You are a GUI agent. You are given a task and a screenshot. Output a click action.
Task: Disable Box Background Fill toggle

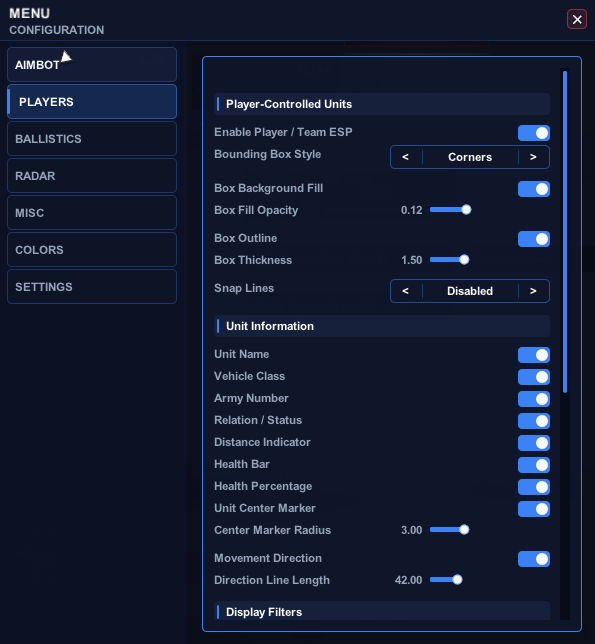[x=533, y=189]
